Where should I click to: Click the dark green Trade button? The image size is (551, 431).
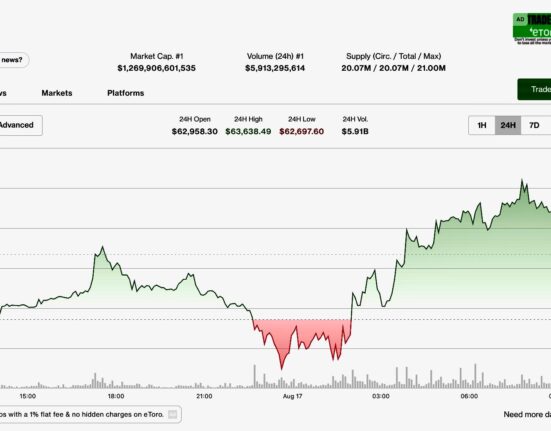click(534, 89)
